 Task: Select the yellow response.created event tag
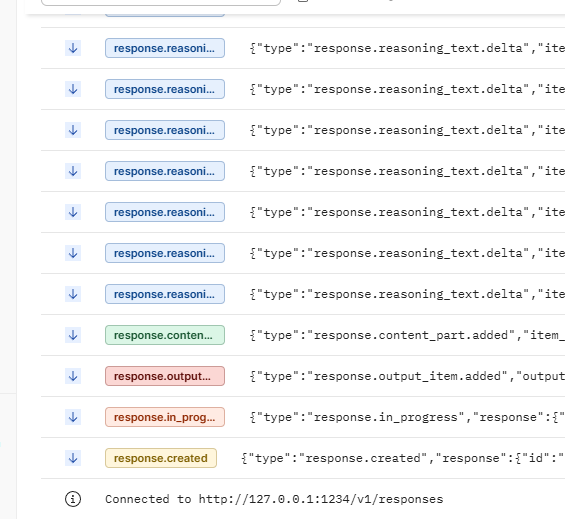[161, 458]
